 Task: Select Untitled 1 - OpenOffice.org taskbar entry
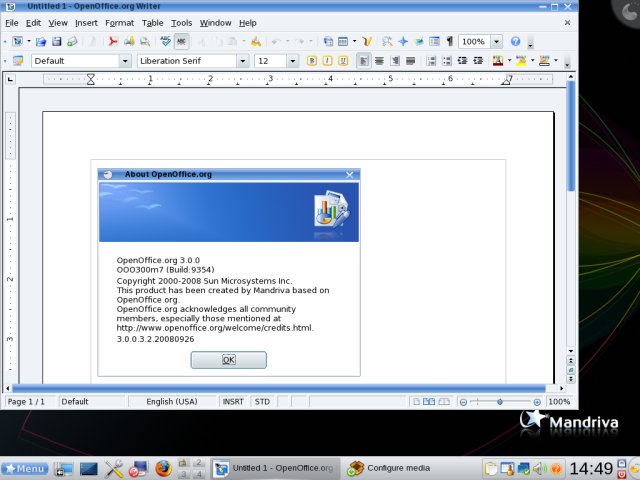(x=276, y=468)
